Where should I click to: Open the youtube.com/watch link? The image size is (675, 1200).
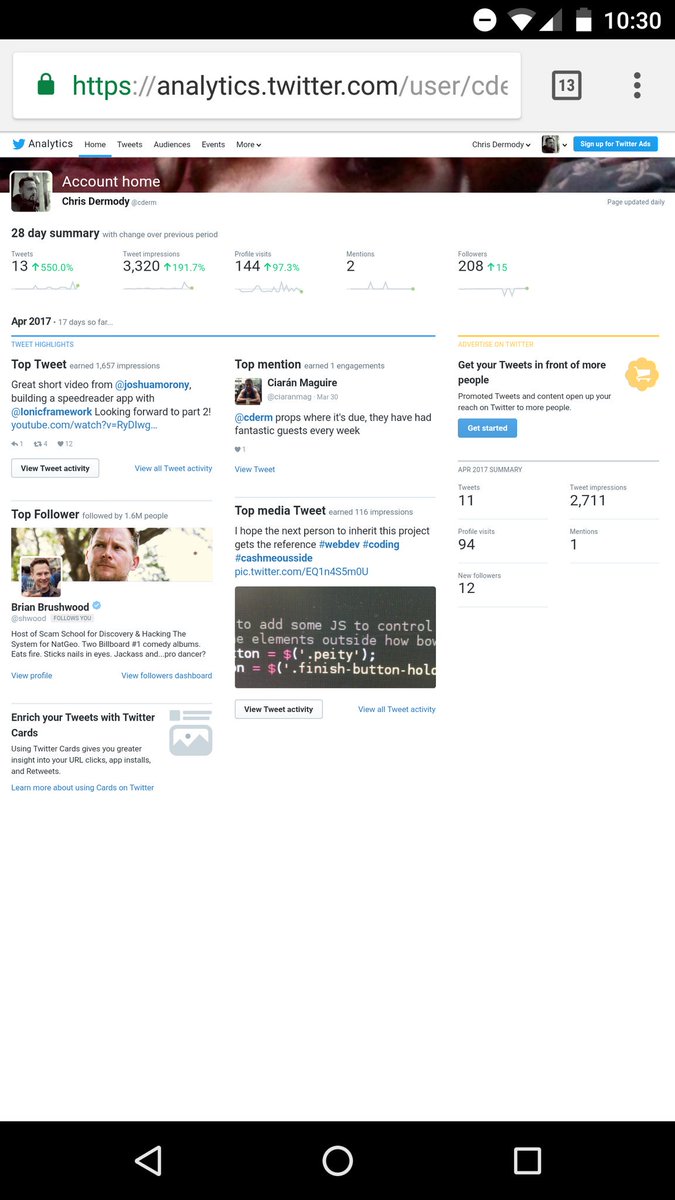coord(84,425)
